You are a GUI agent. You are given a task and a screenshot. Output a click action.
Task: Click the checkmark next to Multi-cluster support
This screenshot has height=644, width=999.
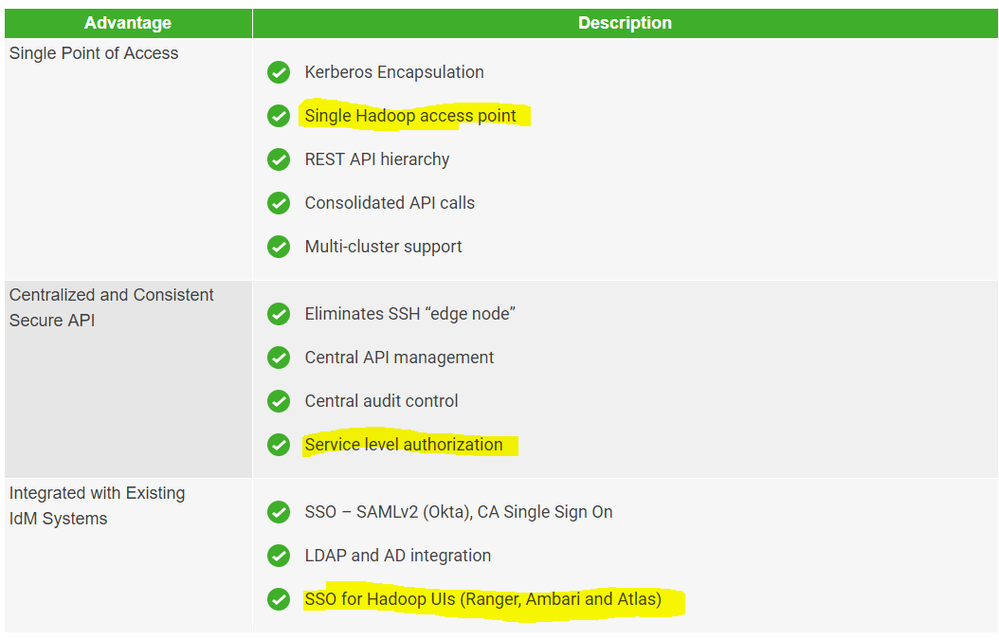point(279,246)
